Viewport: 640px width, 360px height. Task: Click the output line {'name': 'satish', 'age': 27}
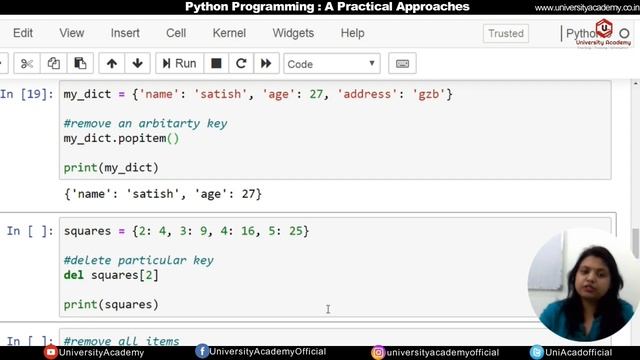(x=163, y=194)
